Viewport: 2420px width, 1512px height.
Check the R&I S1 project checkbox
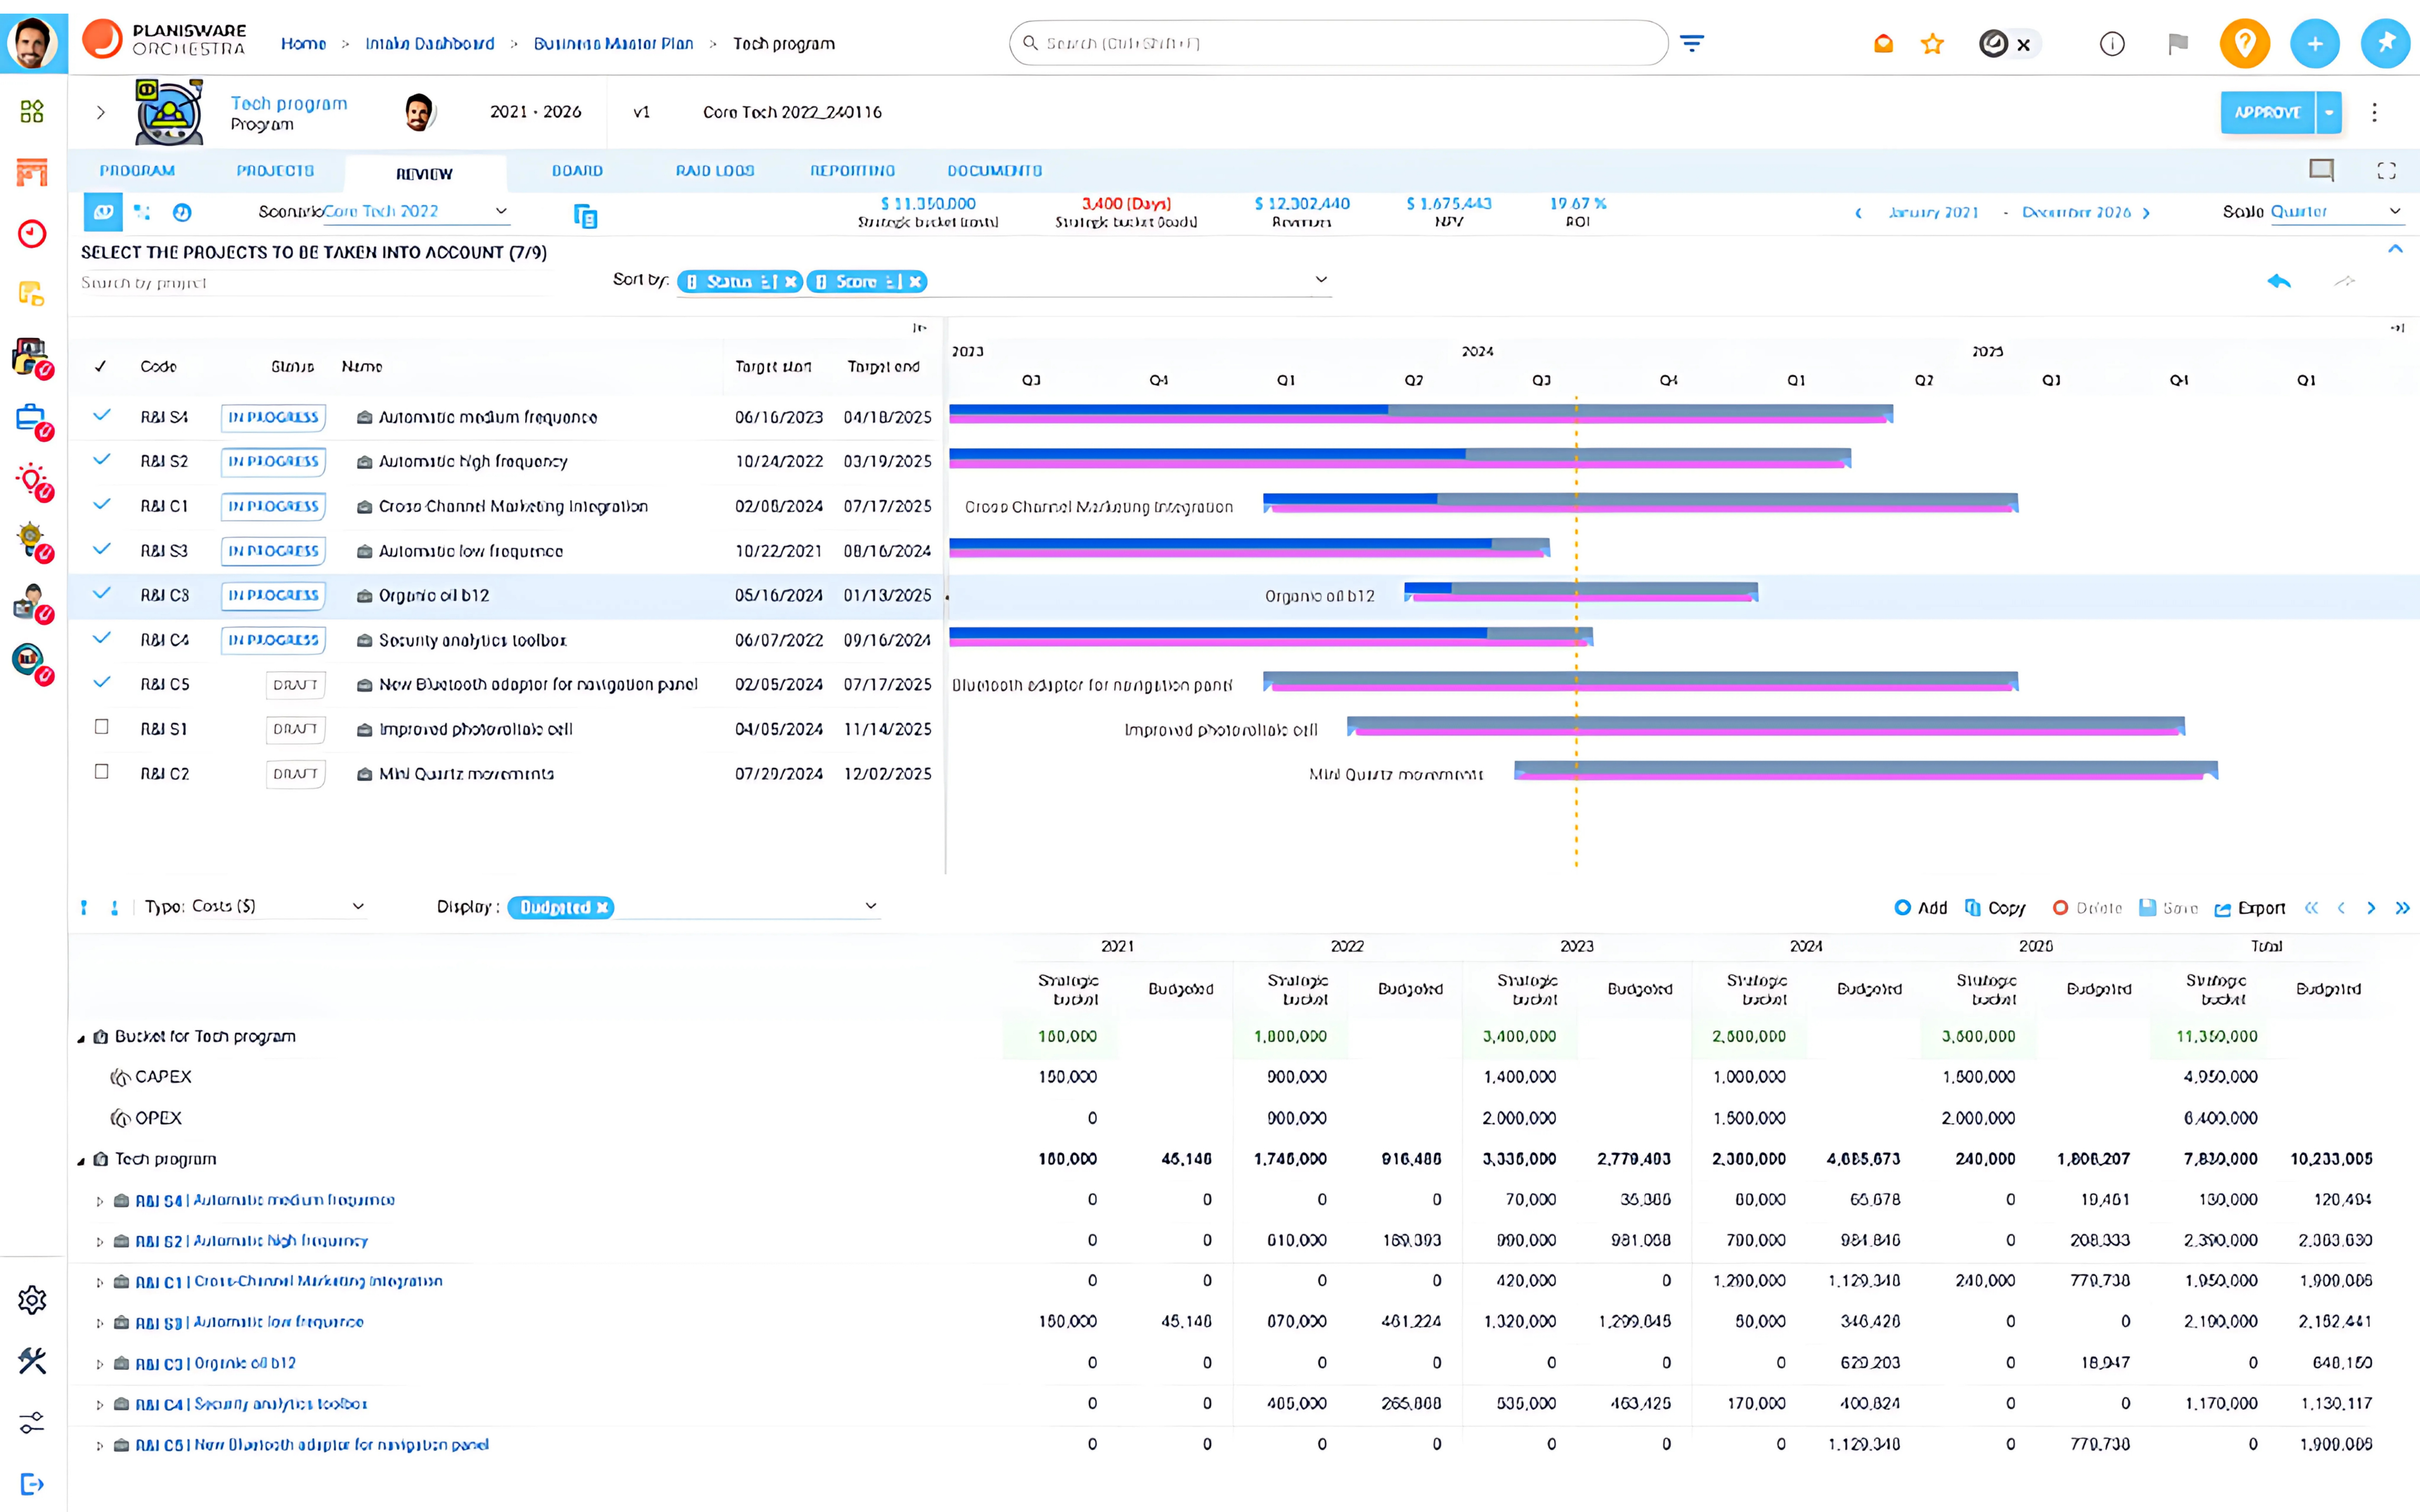click(x=101, y=727)
